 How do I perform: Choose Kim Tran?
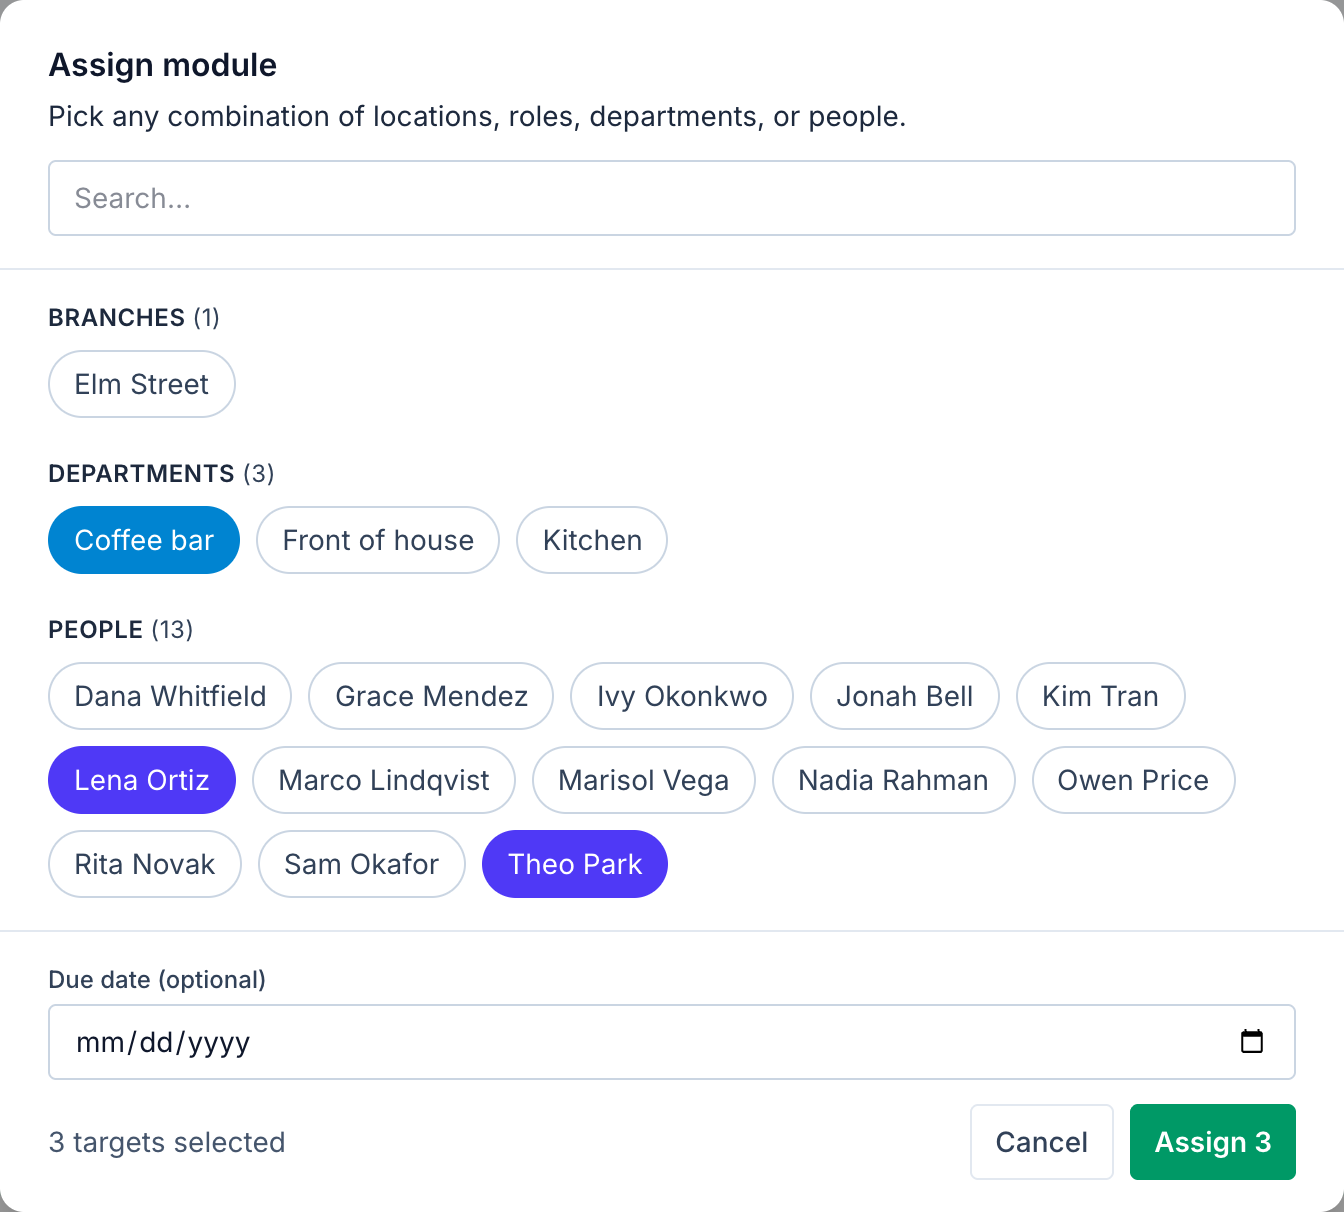(x=1101, y=696)
